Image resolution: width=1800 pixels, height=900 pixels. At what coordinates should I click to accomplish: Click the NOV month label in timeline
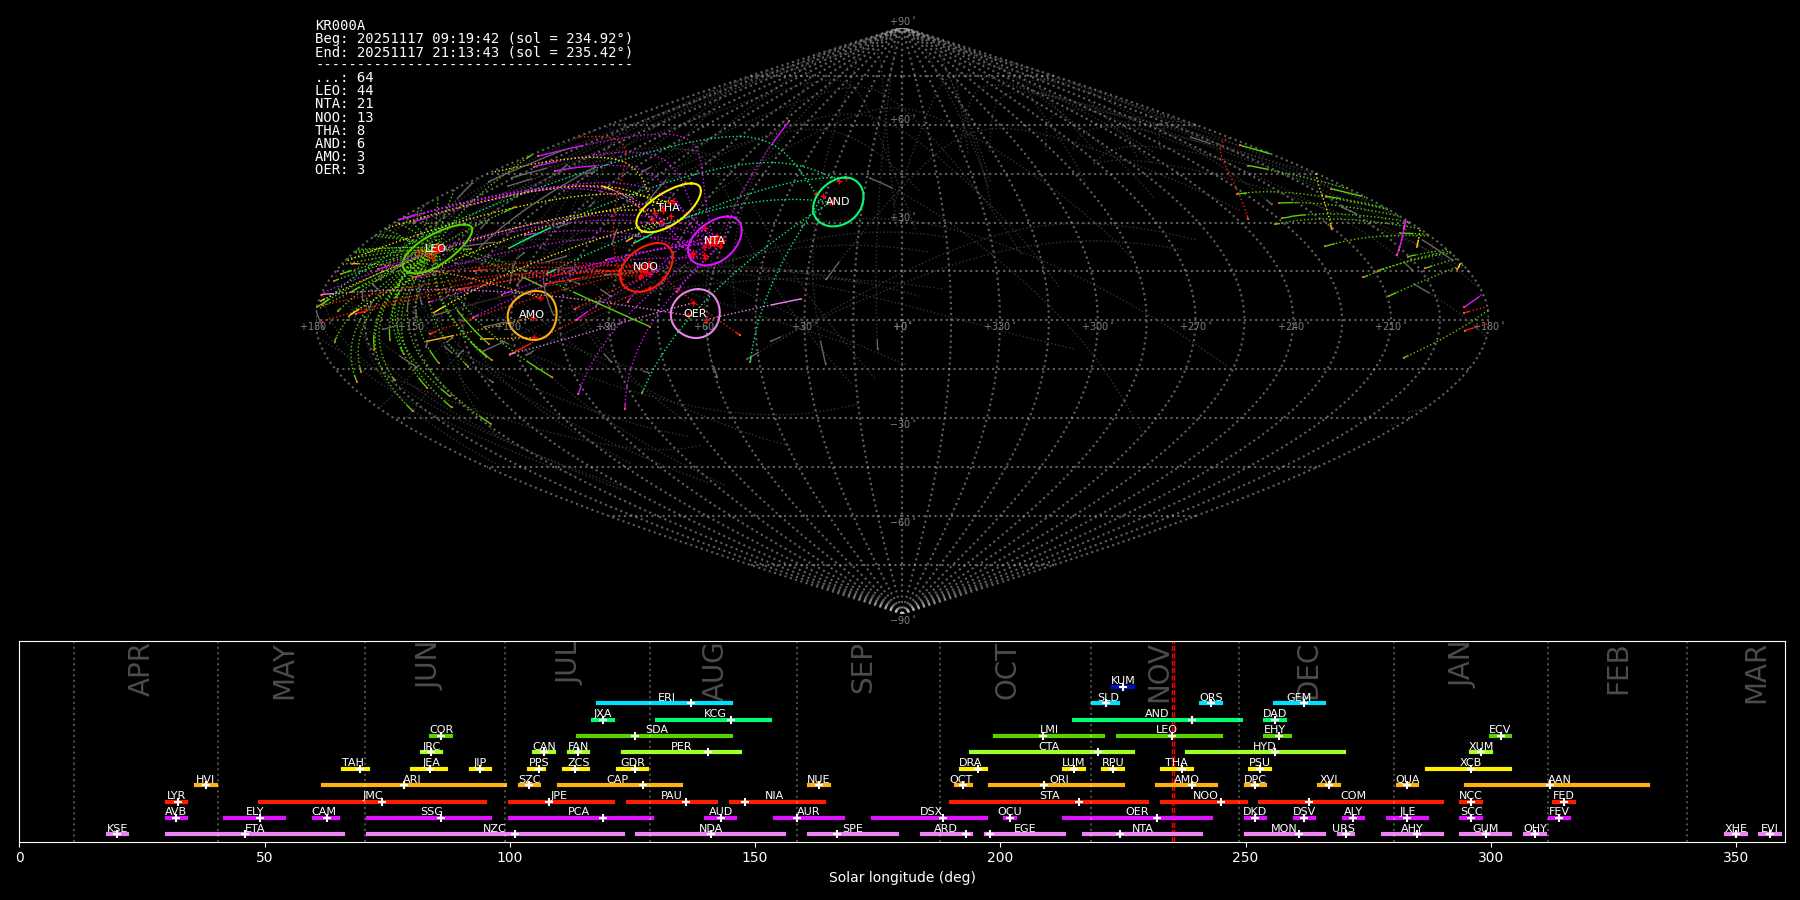pos(1159,673)
